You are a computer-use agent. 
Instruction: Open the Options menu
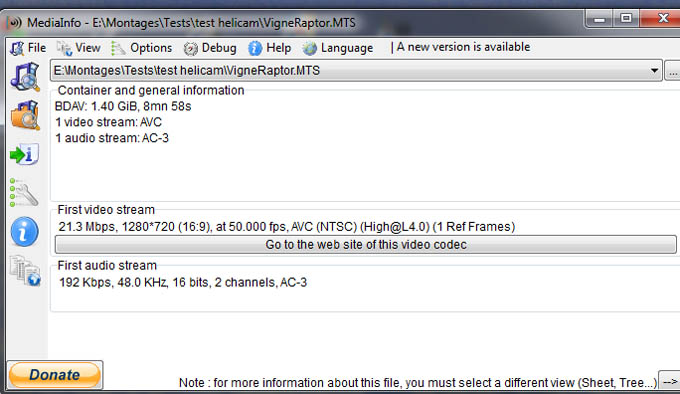coord(142,48)
